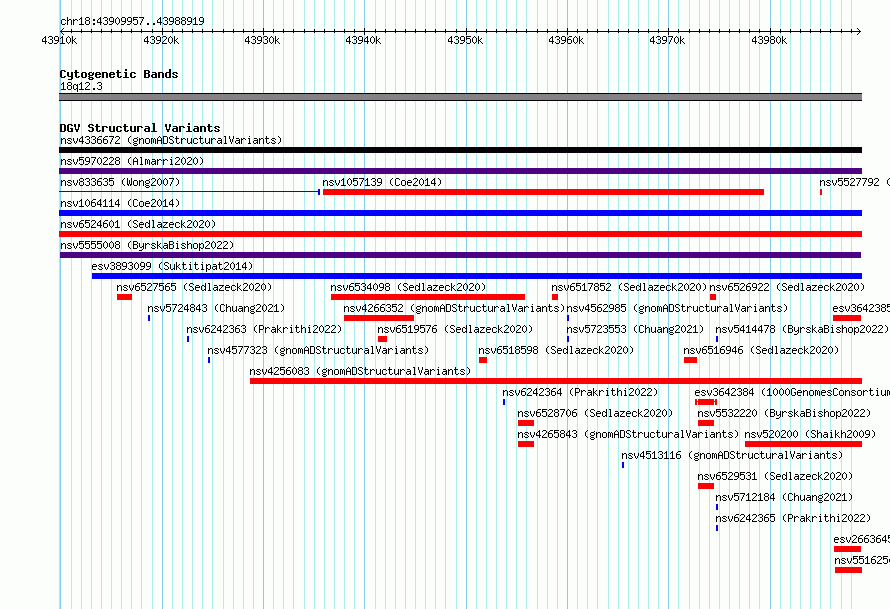Click the red bar under nsv4265843
The height and width of the screenshot is (609, 890).
click(526, 444)
